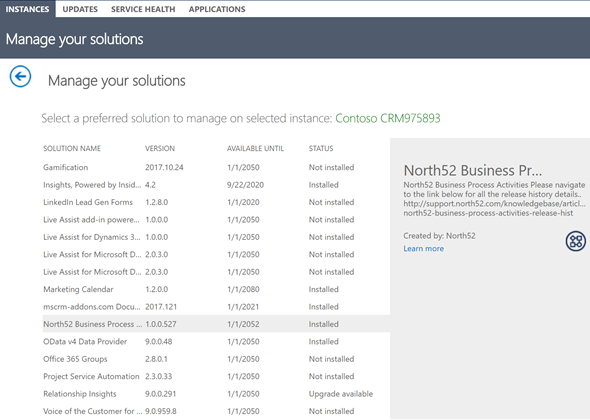Choose the Relationship Insights solution

pos(216,394)
